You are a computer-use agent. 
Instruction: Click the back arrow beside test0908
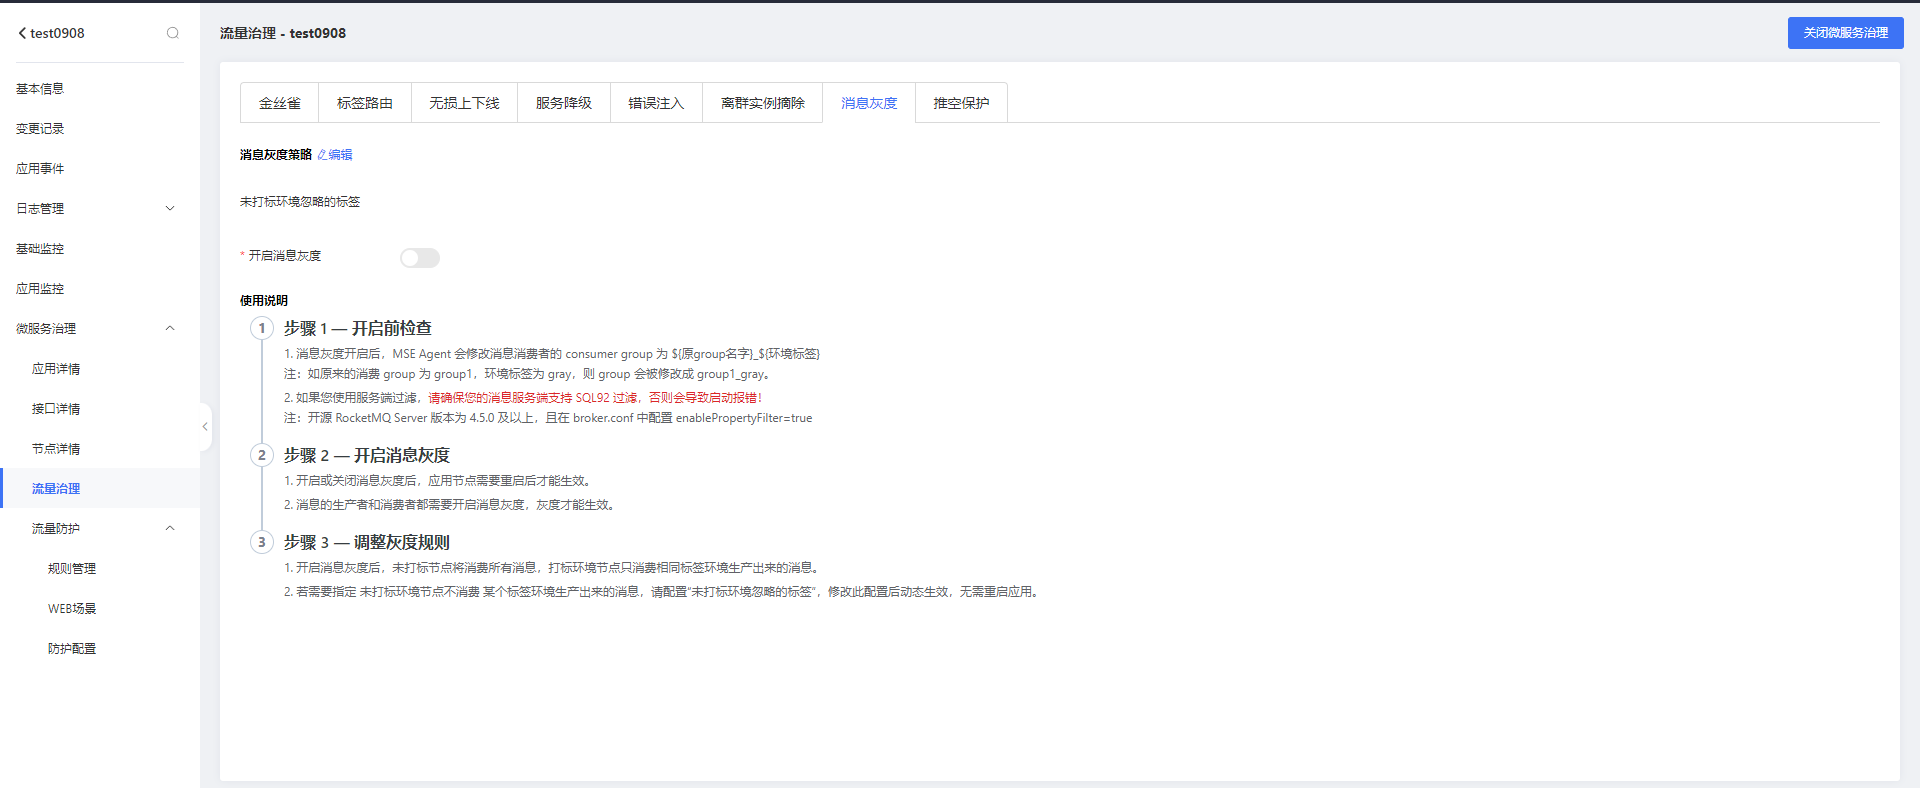coord(22,33)
